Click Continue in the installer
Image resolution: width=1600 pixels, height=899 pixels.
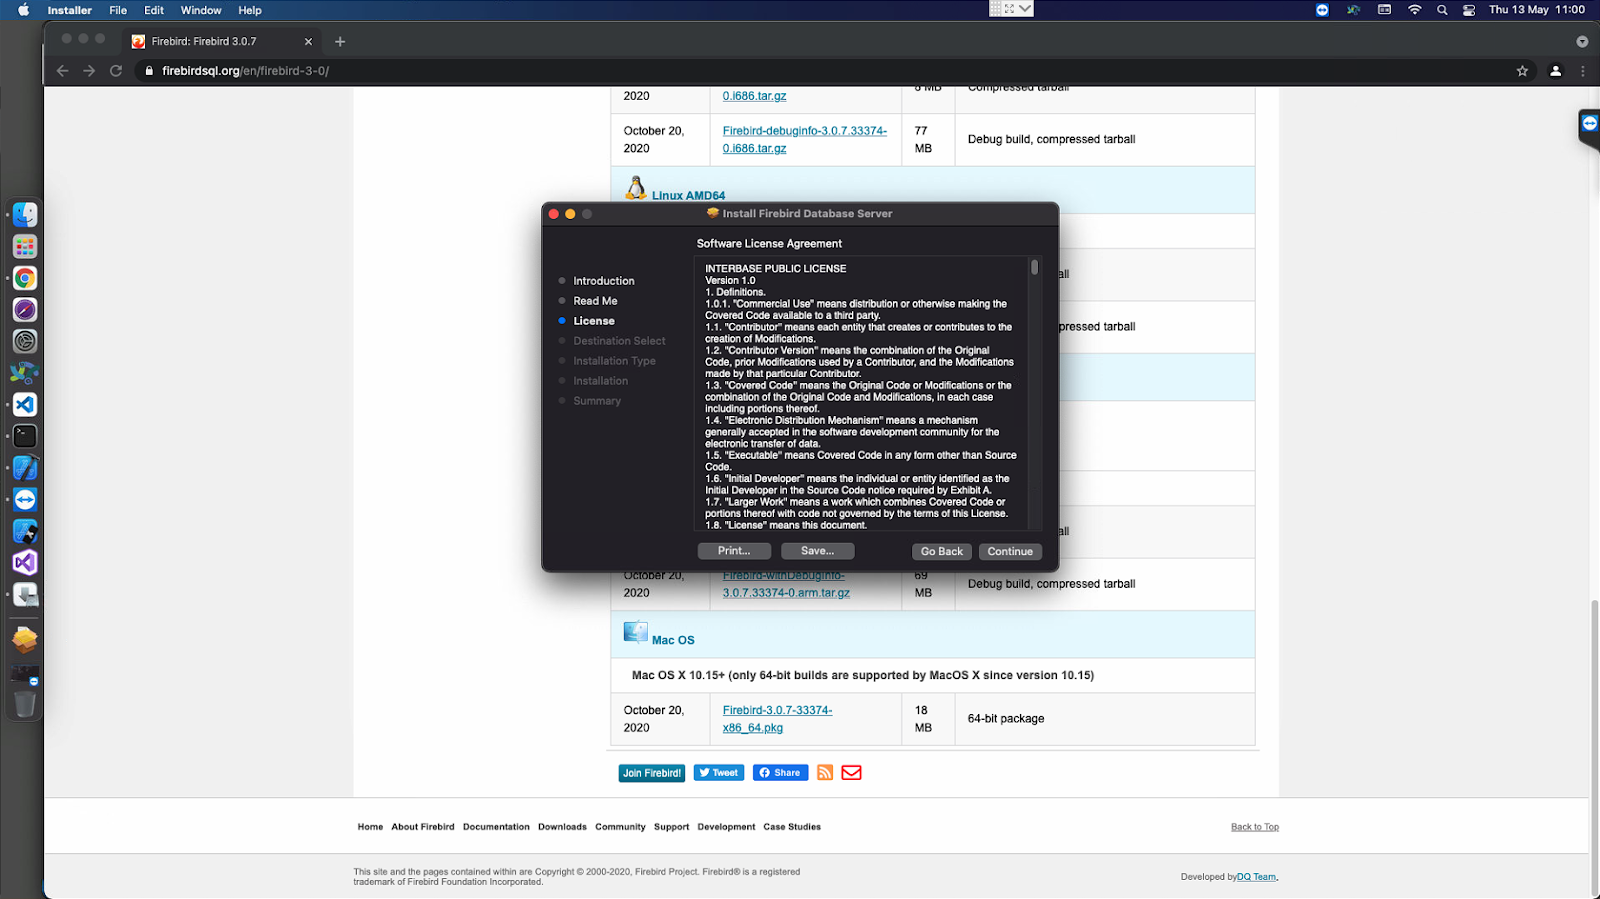click(1010, 552)
